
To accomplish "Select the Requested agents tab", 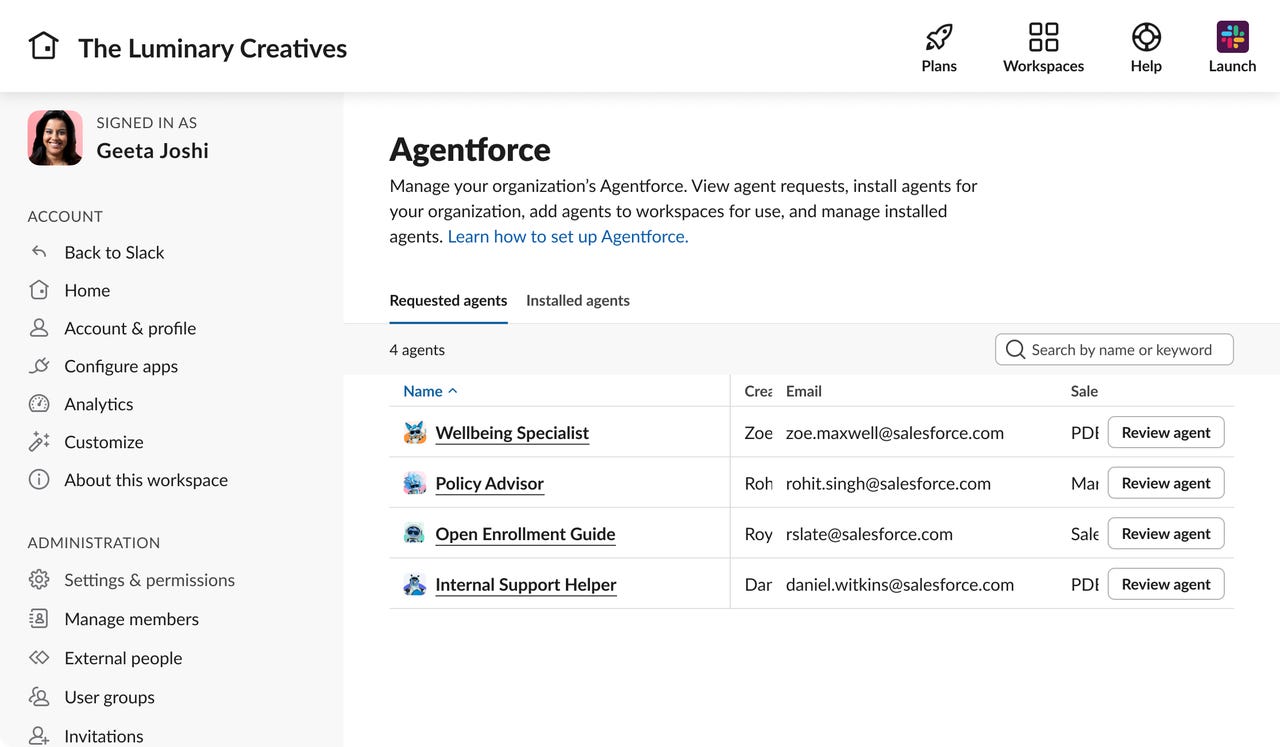I will point(448,300).
